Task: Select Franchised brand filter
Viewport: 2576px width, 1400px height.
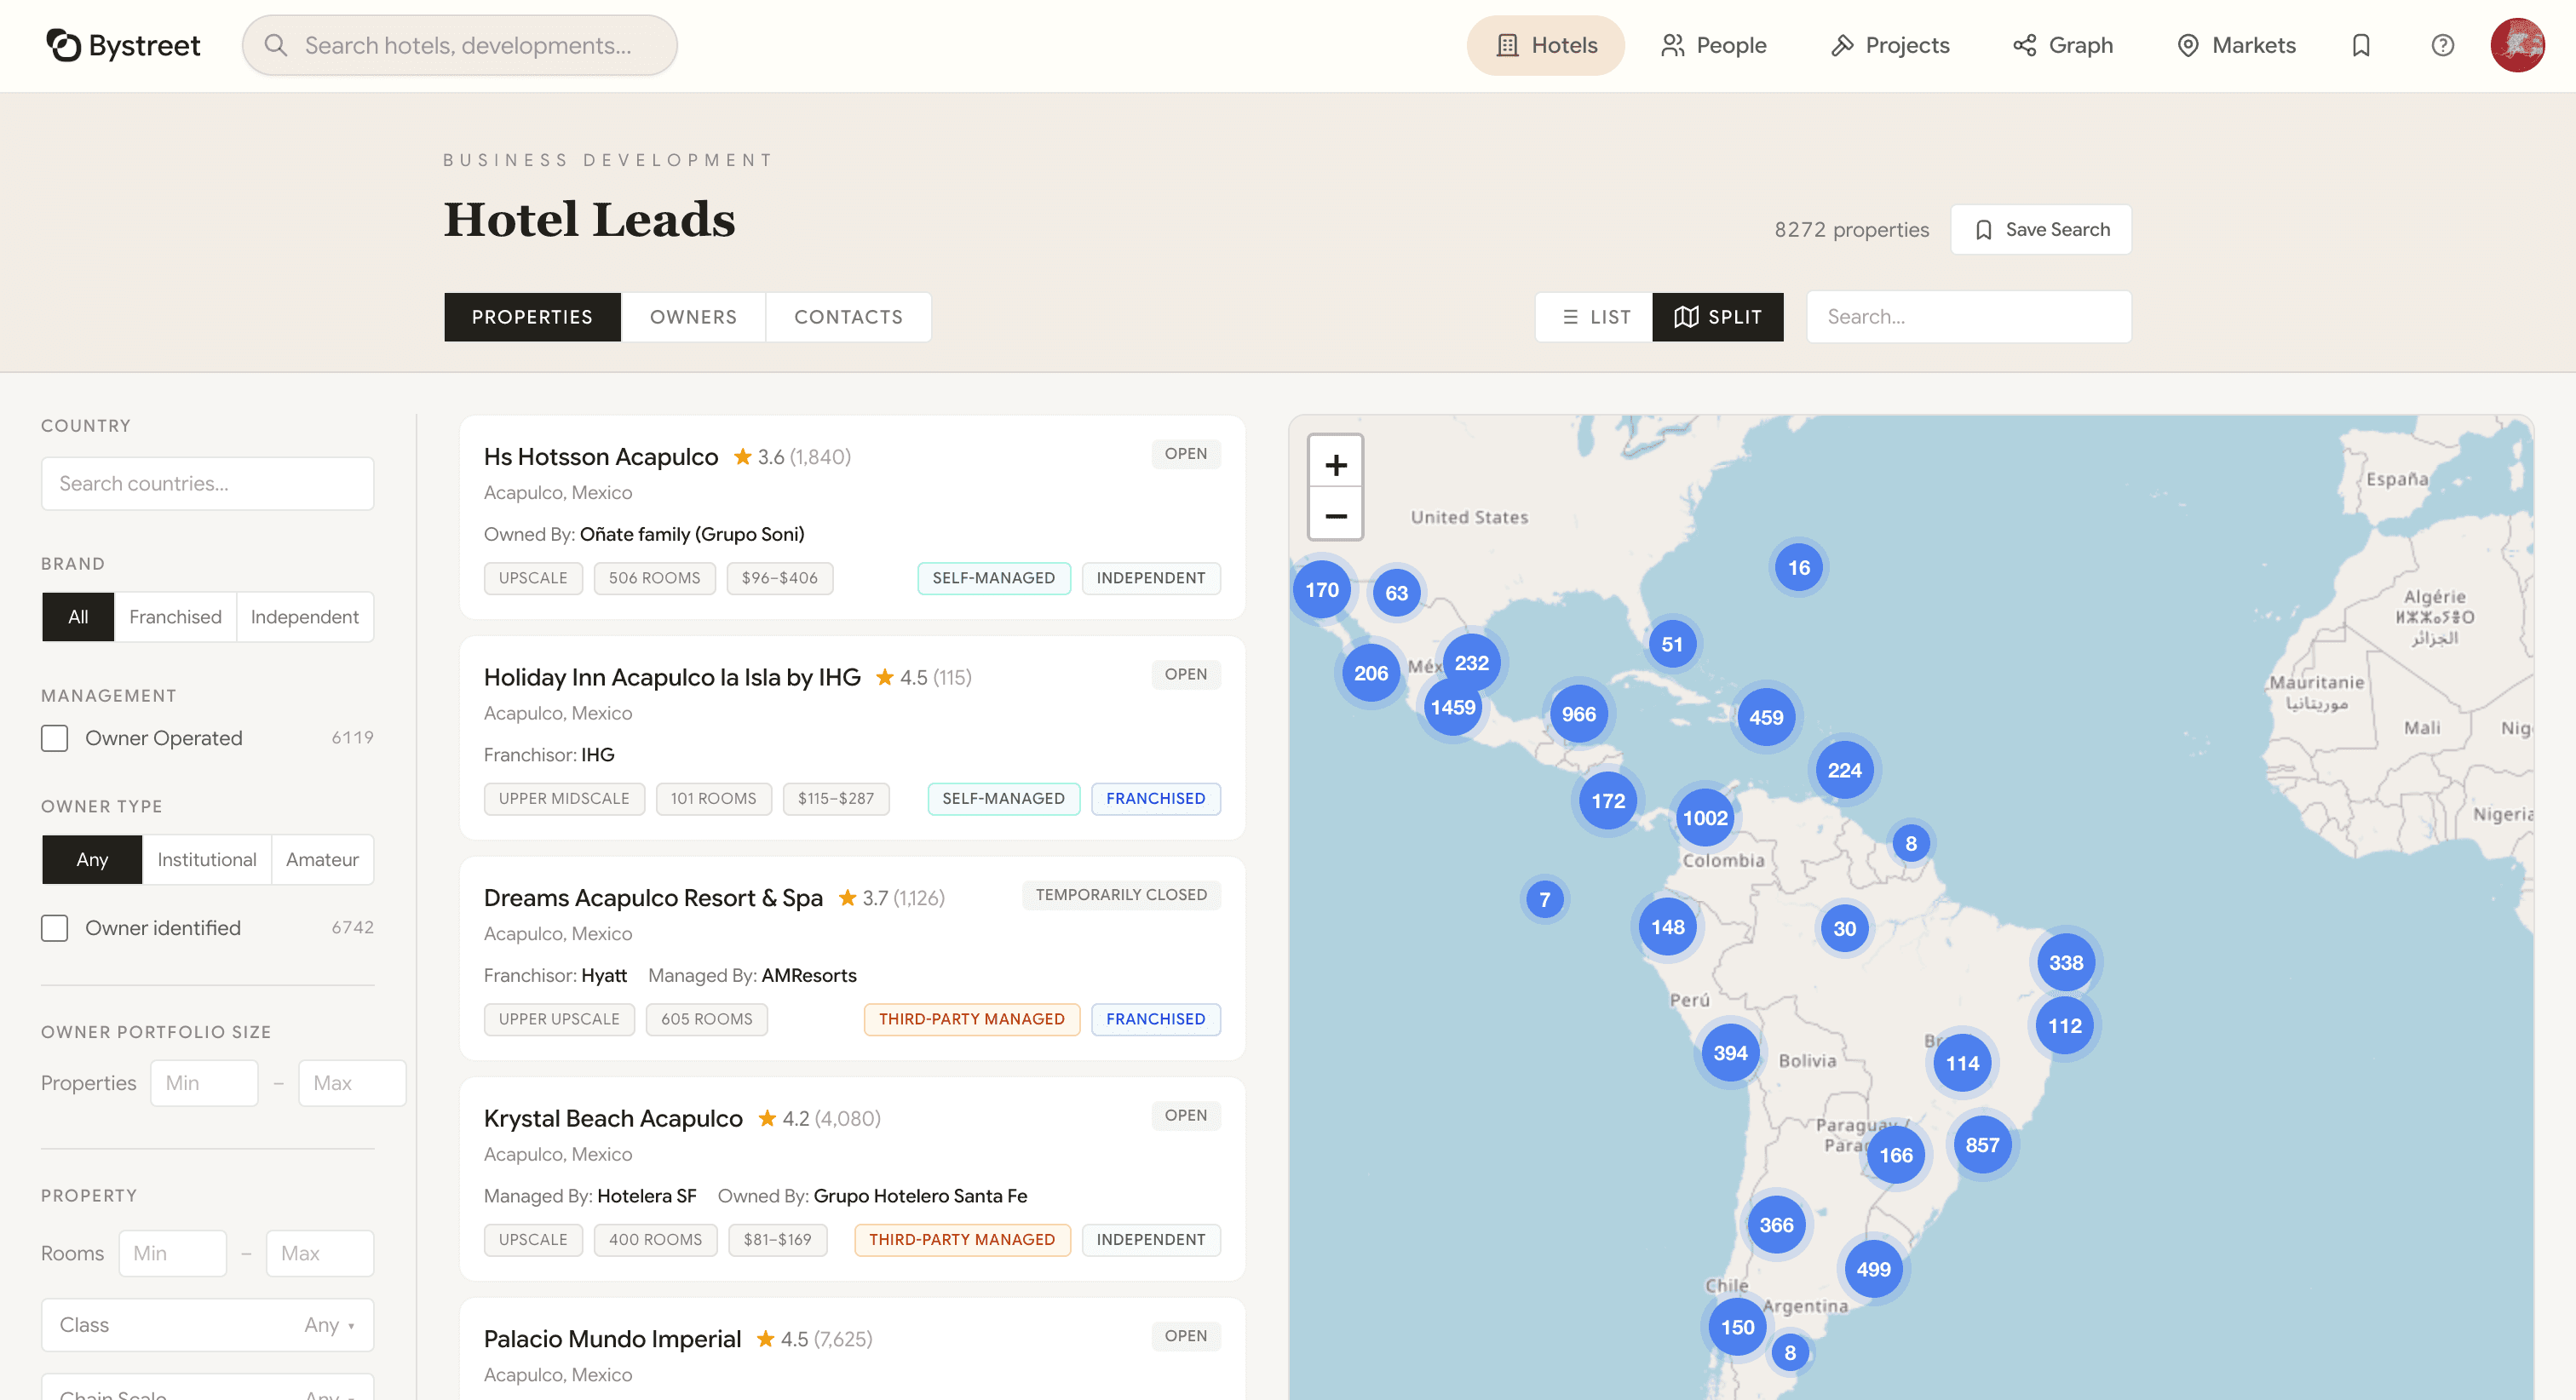Action: point(175,617)
